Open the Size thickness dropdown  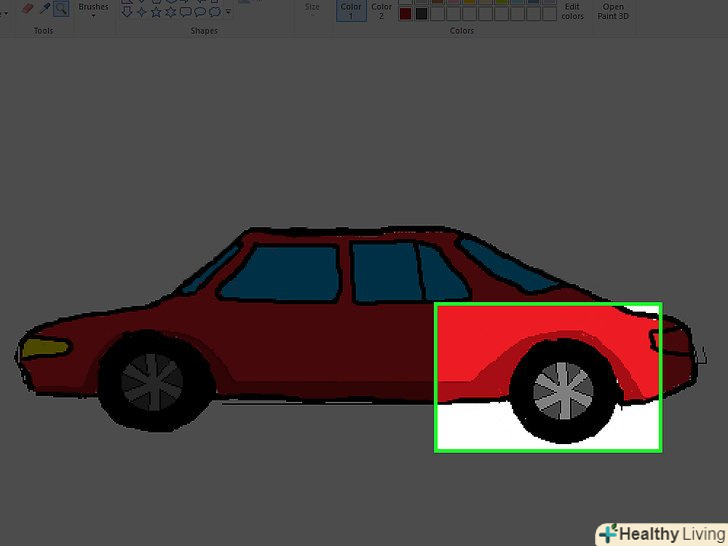point(313,10)
